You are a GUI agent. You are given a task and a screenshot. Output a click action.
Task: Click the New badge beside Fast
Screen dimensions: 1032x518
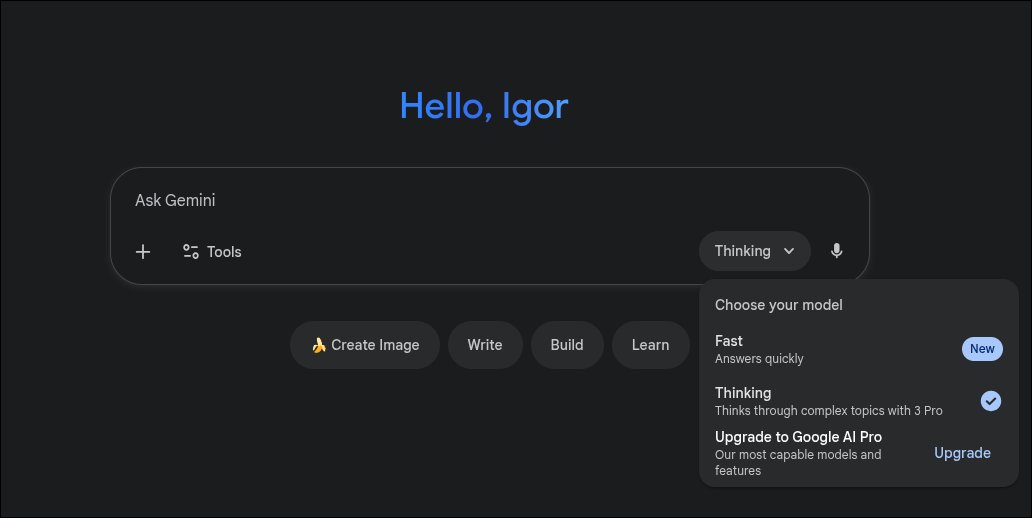click(982, 349)
